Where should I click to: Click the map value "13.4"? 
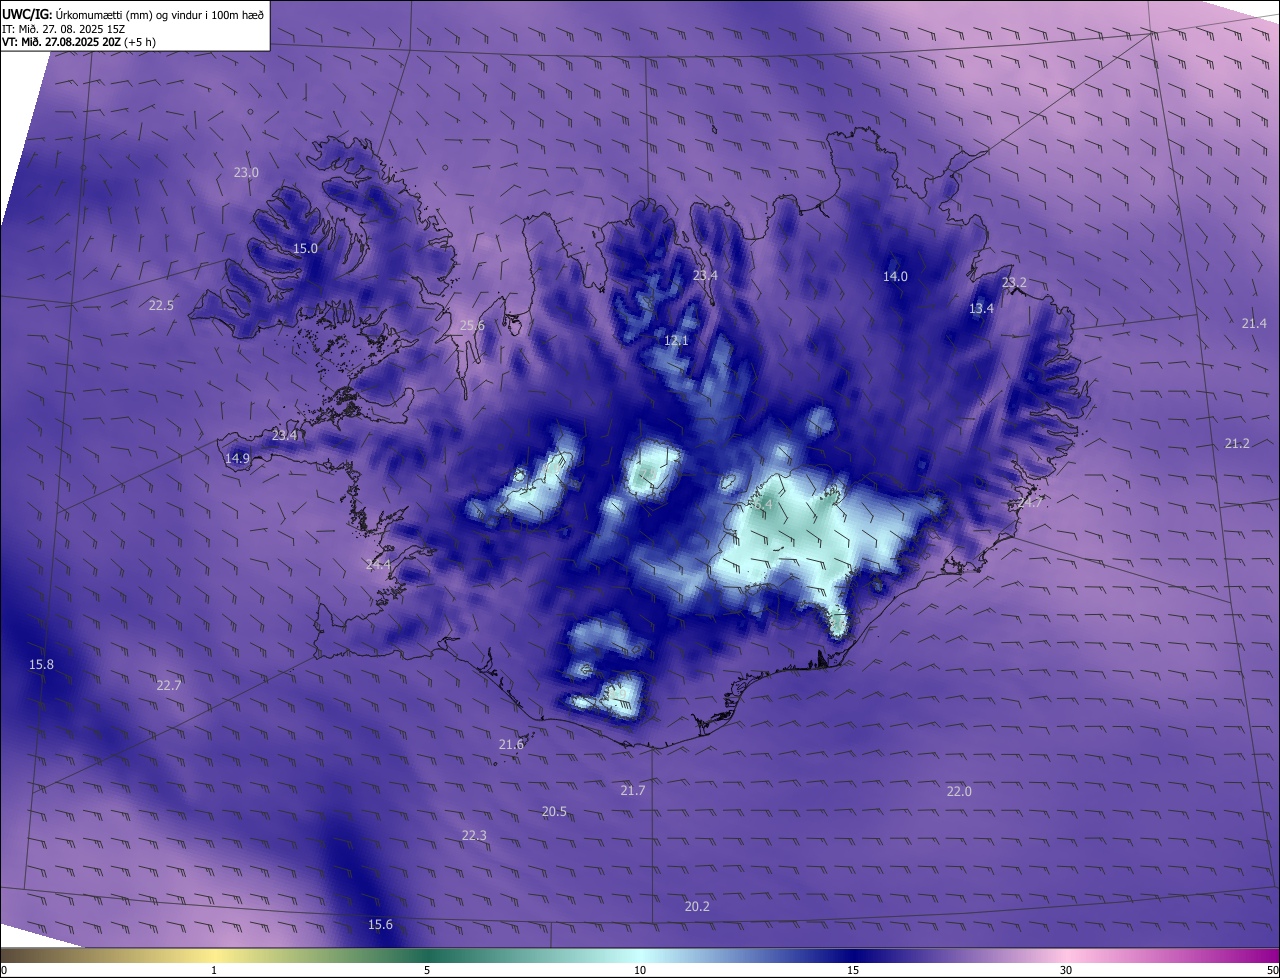(x=981, y=308)
